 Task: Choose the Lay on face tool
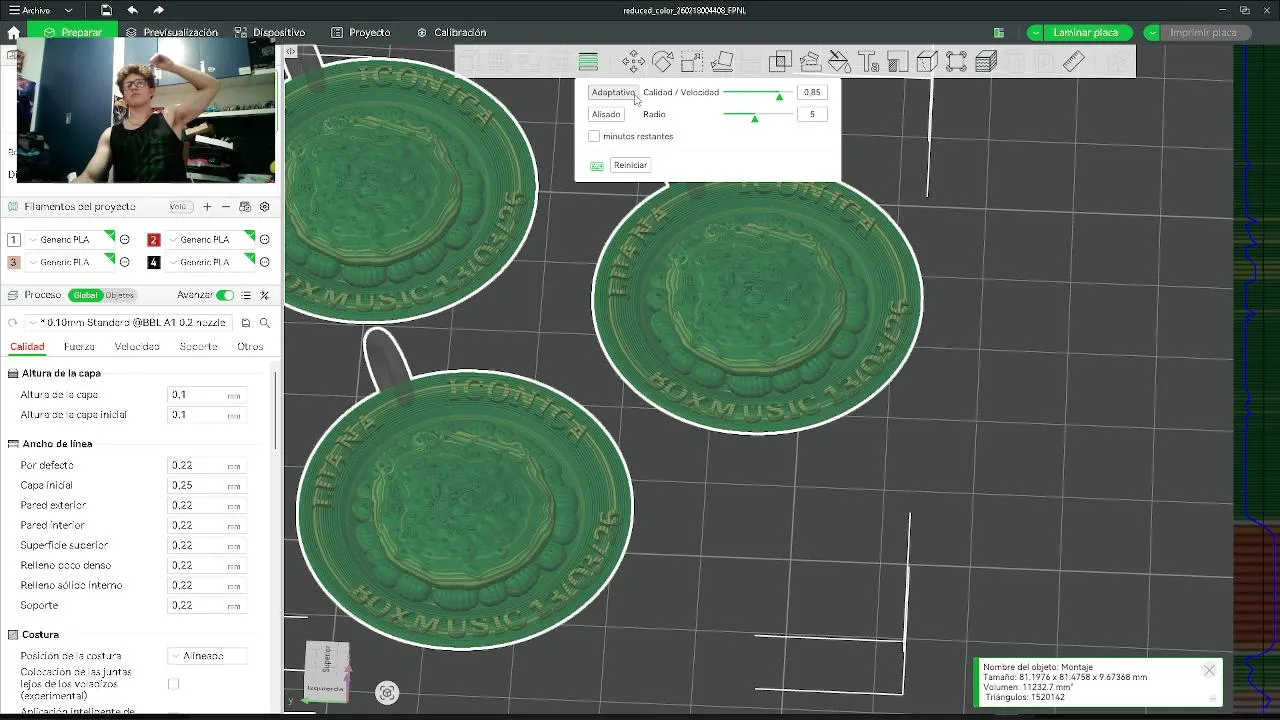[721, 62]
